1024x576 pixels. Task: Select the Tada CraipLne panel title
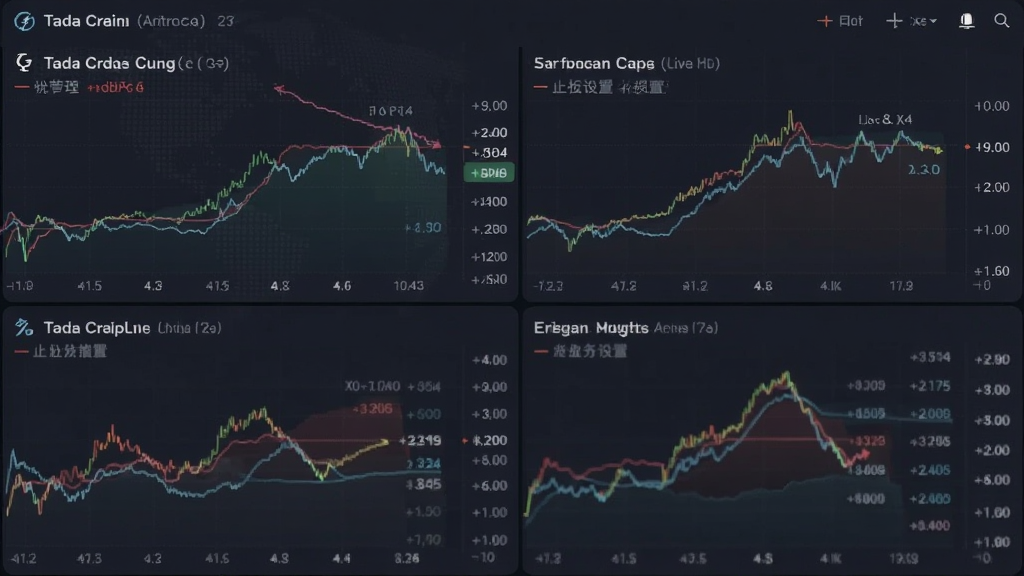click(x=97, y=328)
